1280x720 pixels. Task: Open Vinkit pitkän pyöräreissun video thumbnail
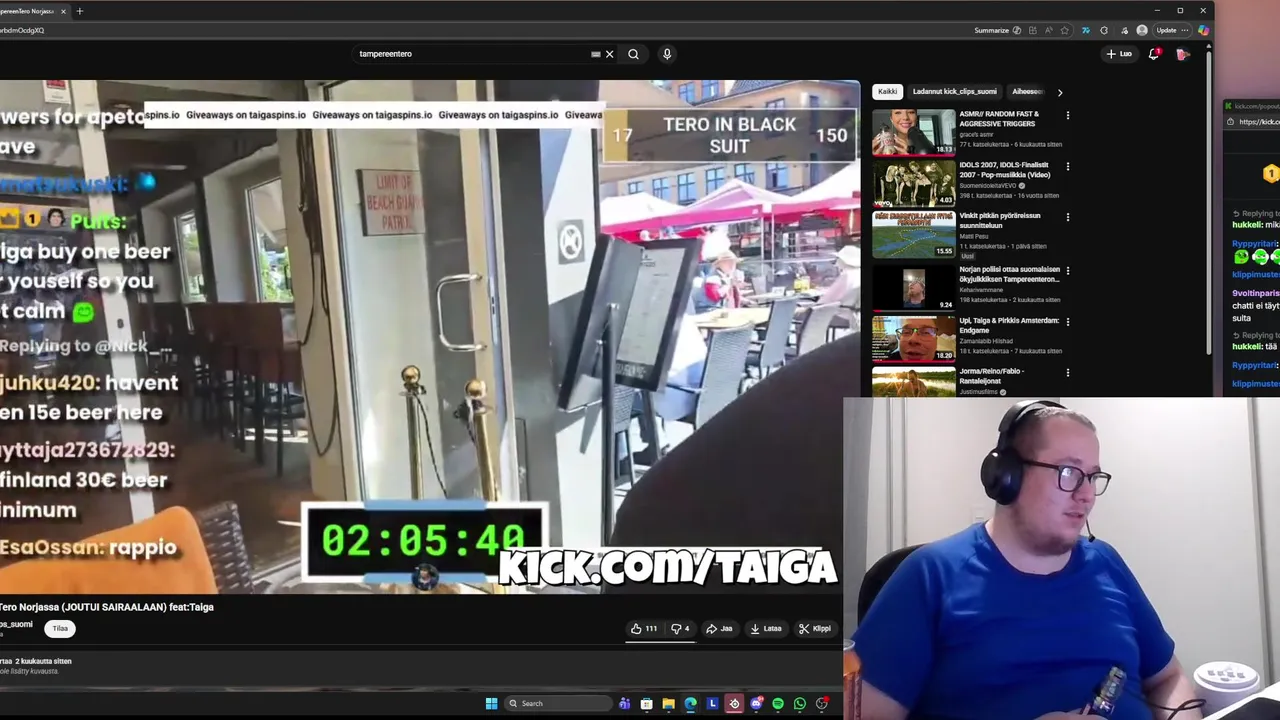(x=914, y=234)
